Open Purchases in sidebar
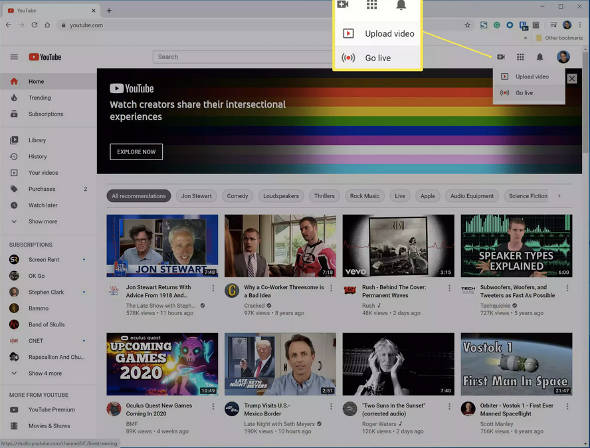The height and width of the screenshot is (448, 590). (48, 188)
